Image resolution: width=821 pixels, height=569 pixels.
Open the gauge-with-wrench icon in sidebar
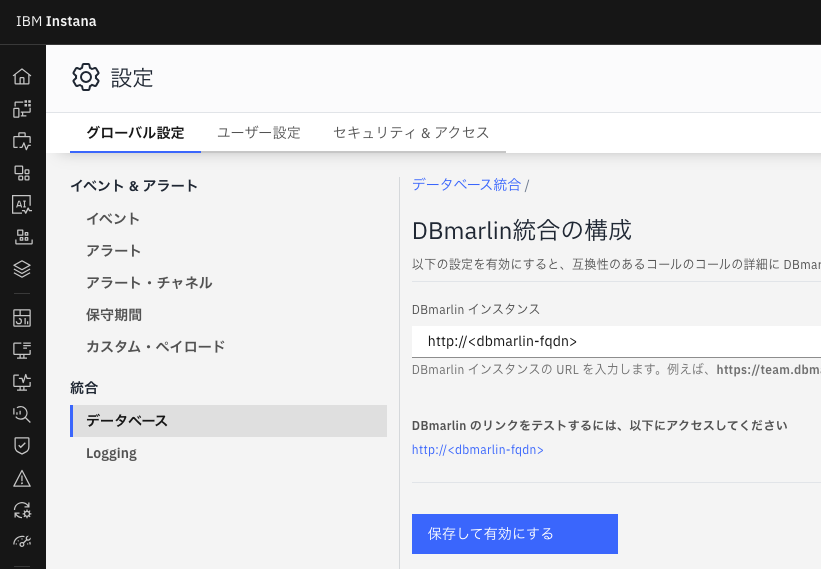22,541
